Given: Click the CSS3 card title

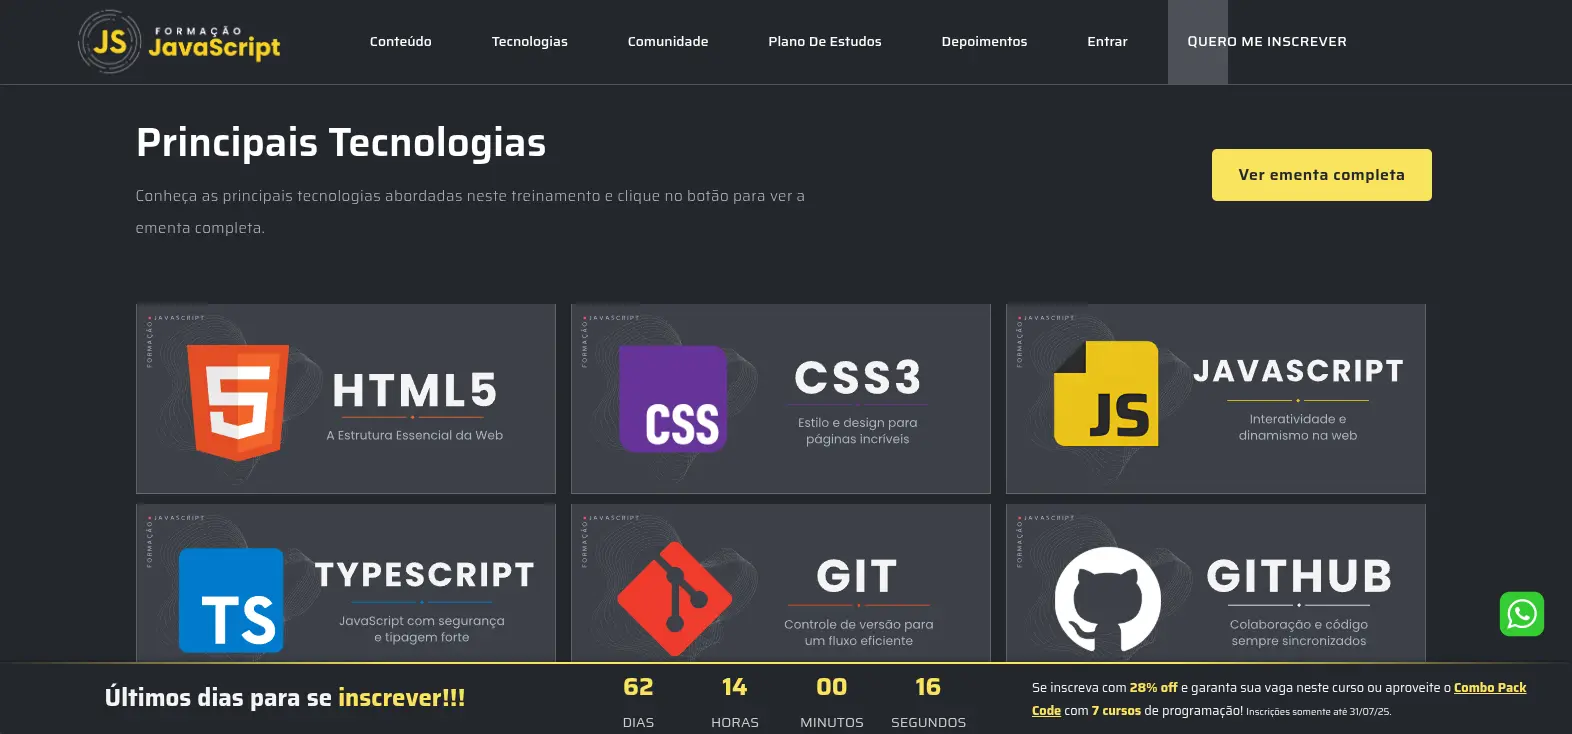Looking at the screenshot, I should [857, 378].
